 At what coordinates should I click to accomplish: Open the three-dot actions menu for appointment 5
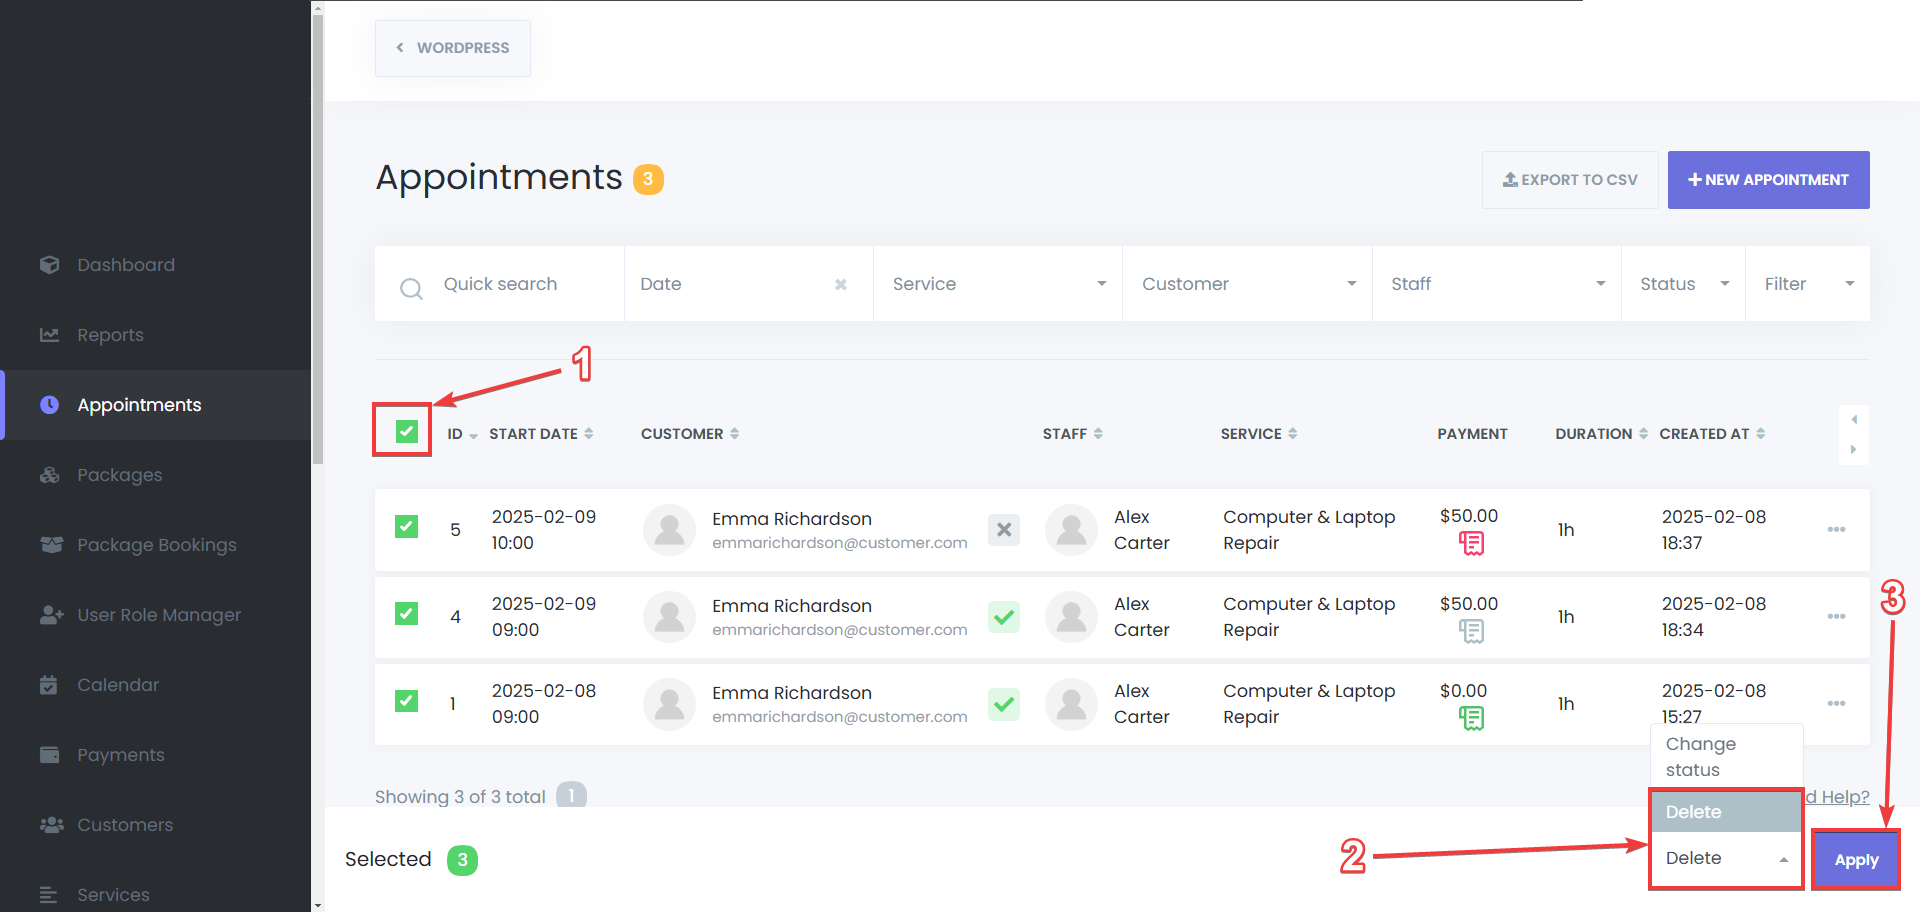(1836, 529)
